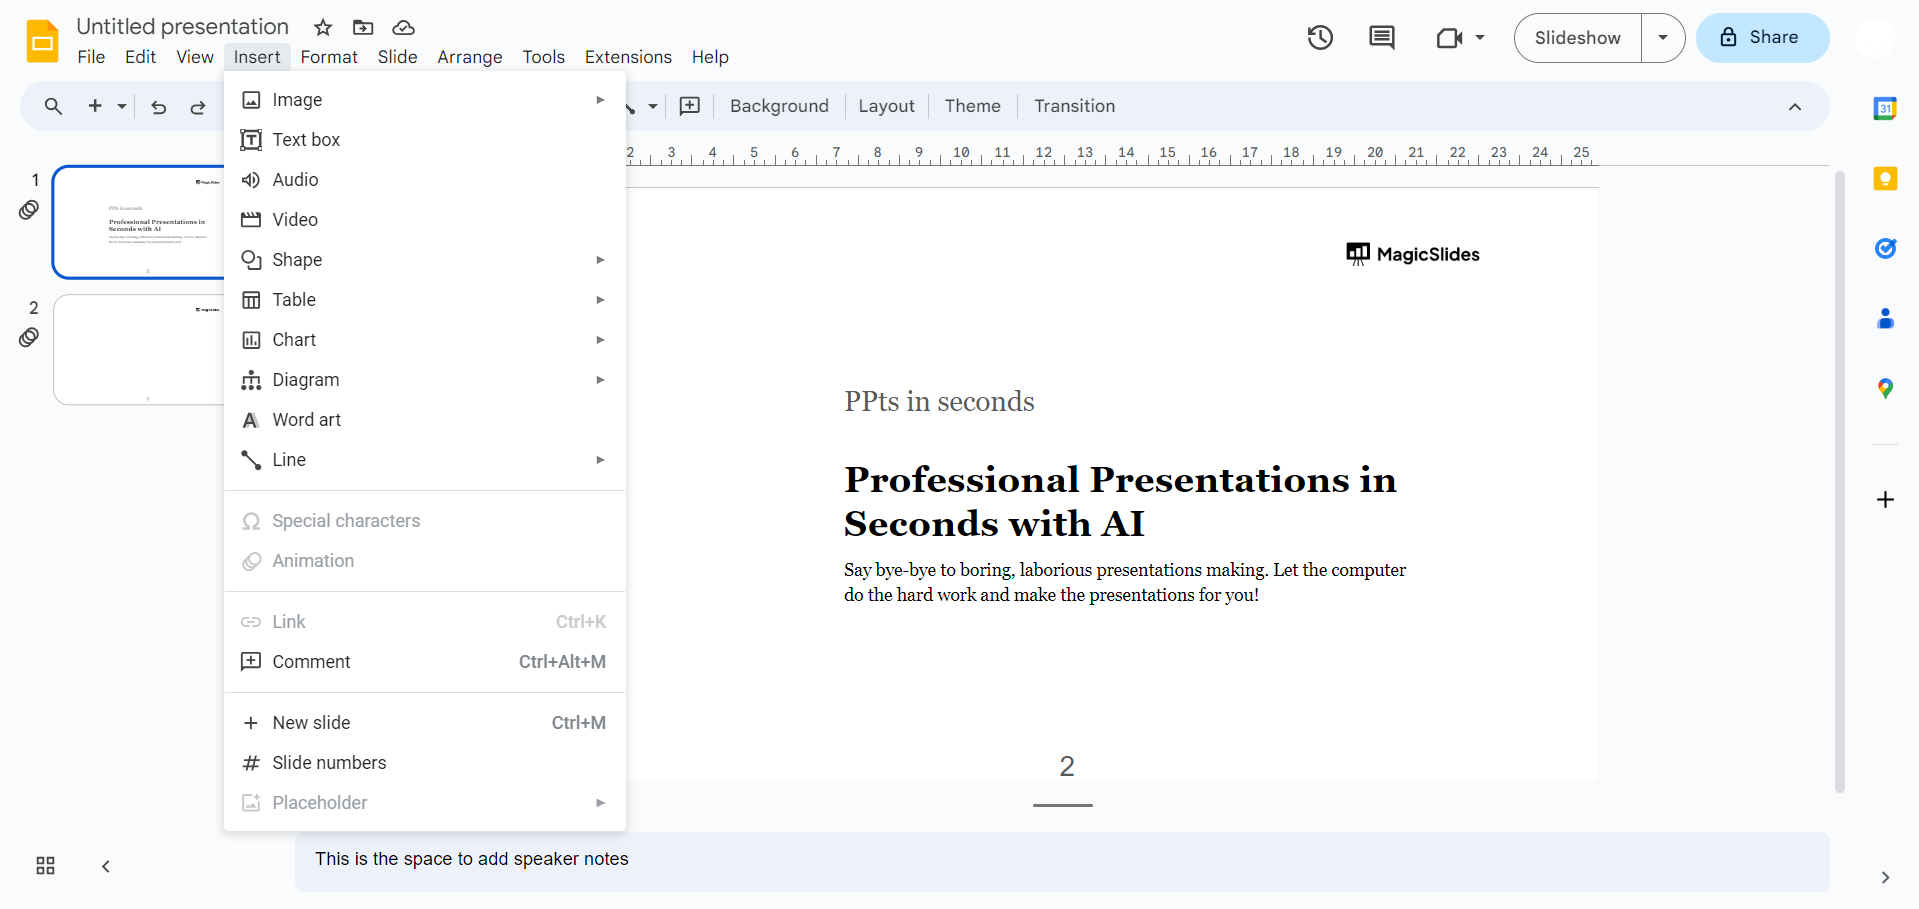Choose New slide menu entry

click(425, 723)
